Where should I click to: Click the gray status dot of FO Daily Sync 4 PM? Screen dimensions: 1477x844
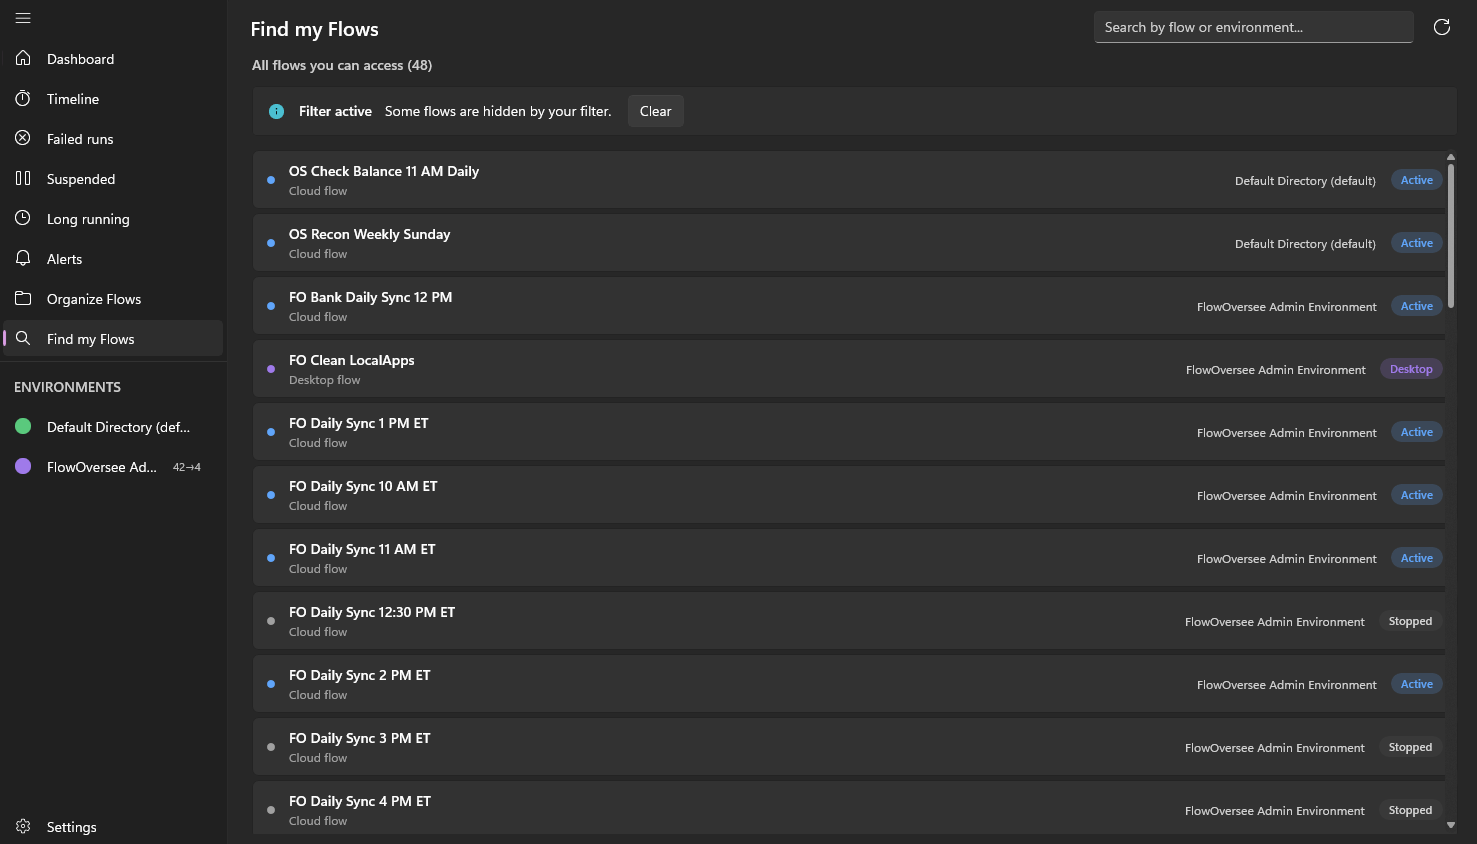coord(271,810)
